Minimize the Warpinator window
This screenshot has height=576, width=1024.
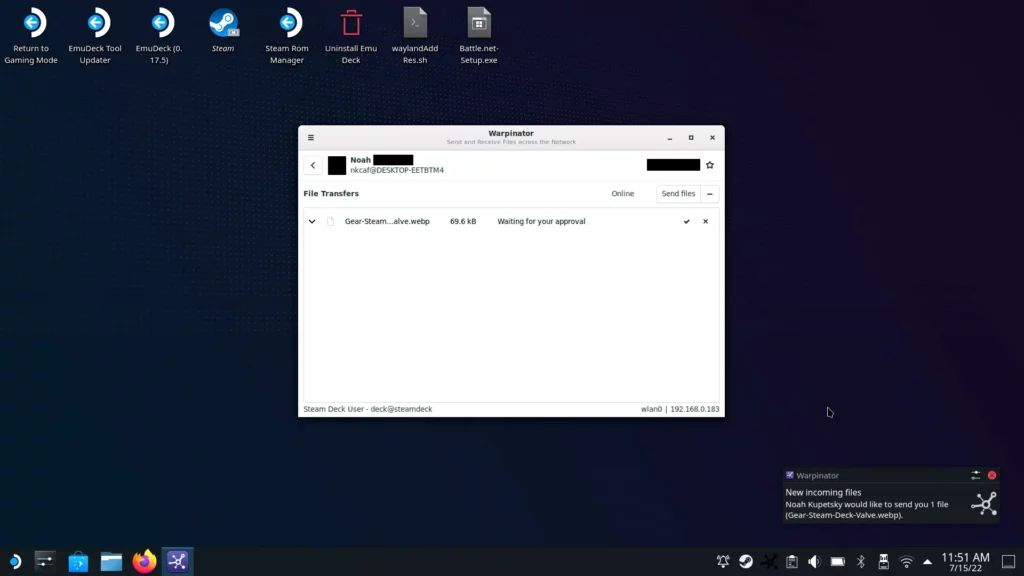pos(669,138)
